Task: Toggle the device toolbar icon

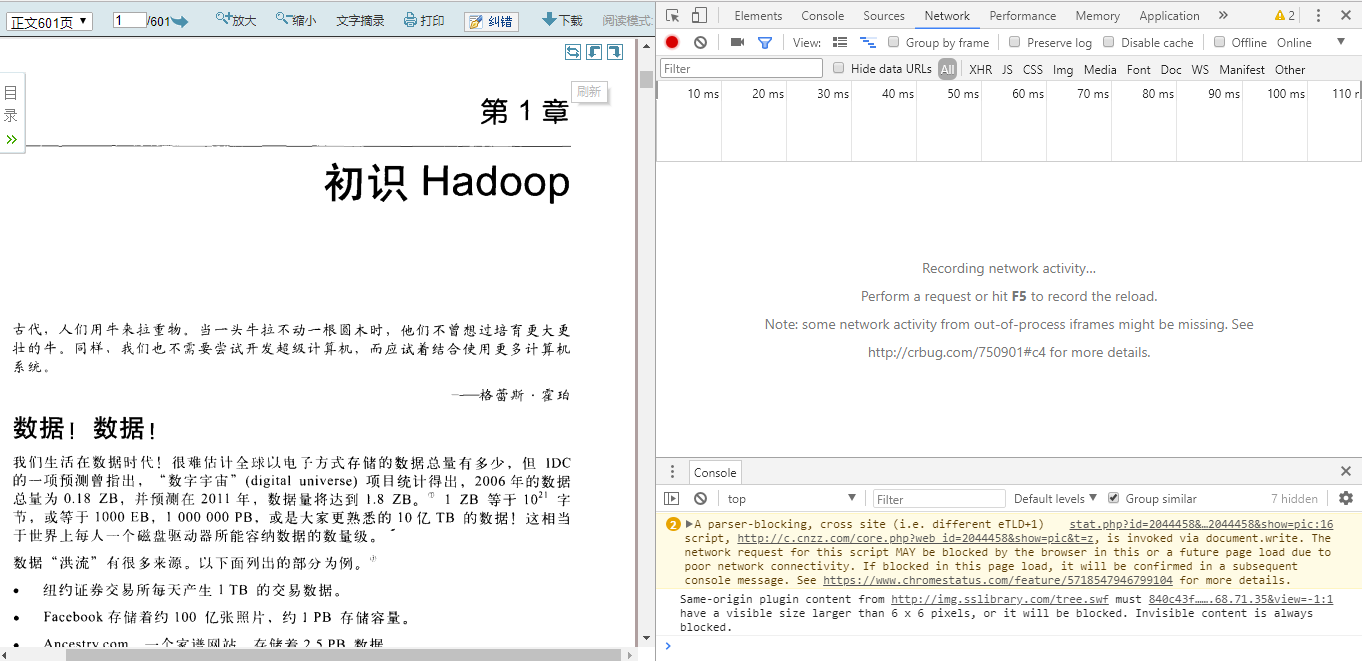Action: click(x=699, y=15)
